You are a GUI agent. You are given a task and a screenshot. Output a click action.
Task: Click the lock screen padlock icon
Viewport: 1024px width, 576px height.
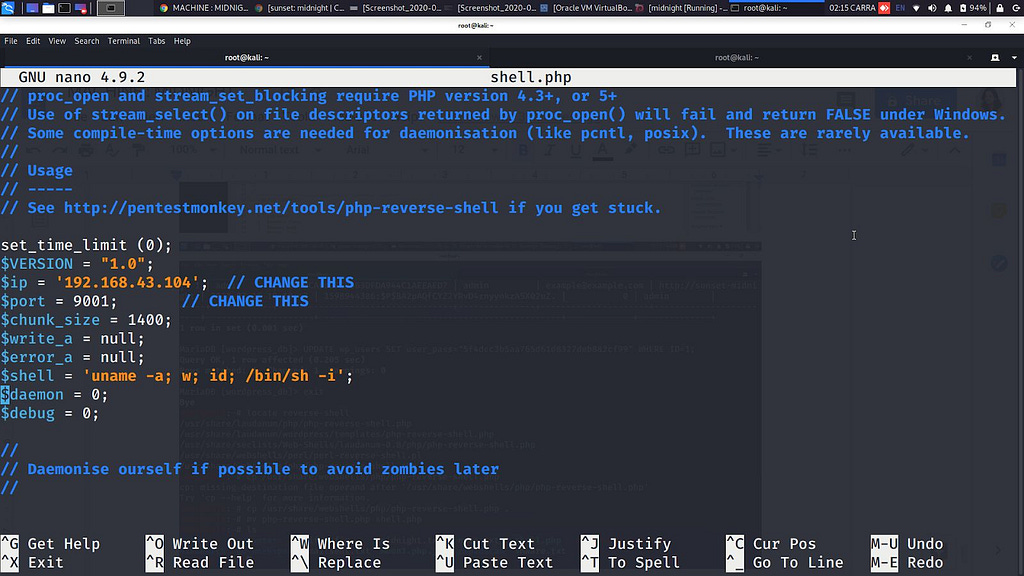pyautogui.click(x=1000, y=8)
